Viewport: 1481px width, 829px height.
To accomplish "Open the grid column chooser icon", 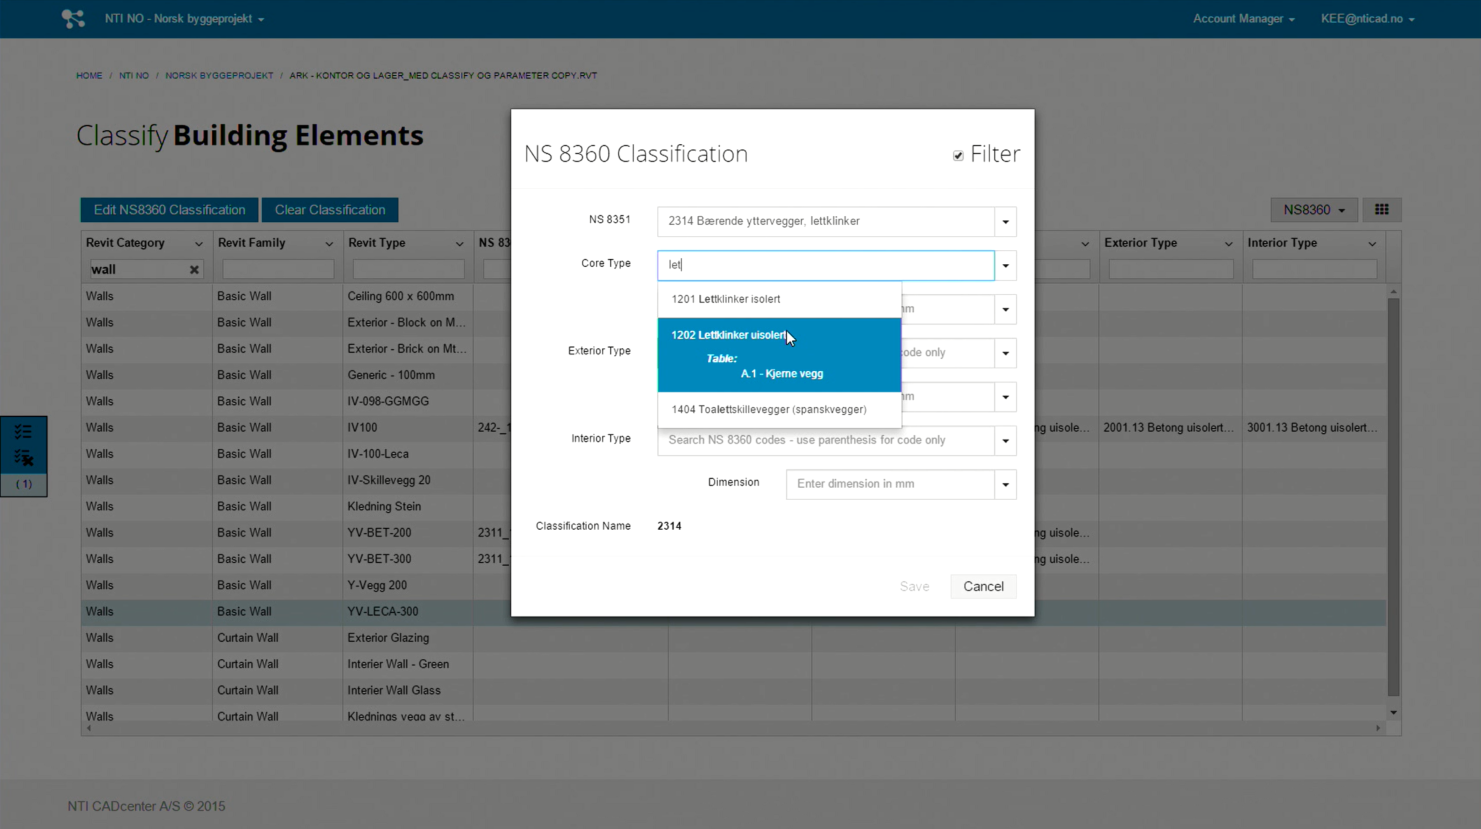I will [x=1381, y=210].
